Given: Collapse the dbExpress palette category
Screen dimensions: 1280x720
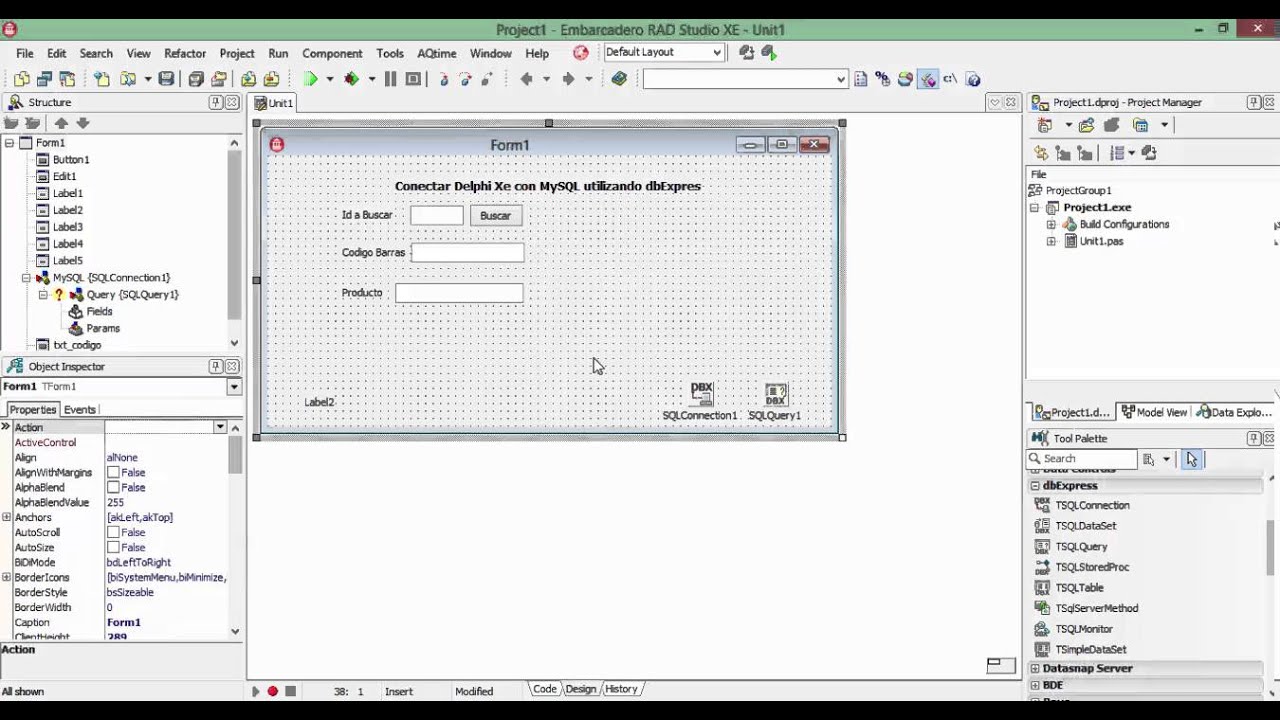Looking at the screenshot, I should [1035, 486].
